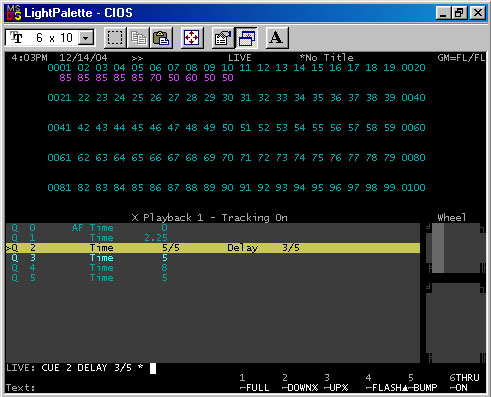Image resolution: width=491 pixels, height=397 pixels.
Task: Click the DOWN% softkey label
Action: click(x=300, y=388)
